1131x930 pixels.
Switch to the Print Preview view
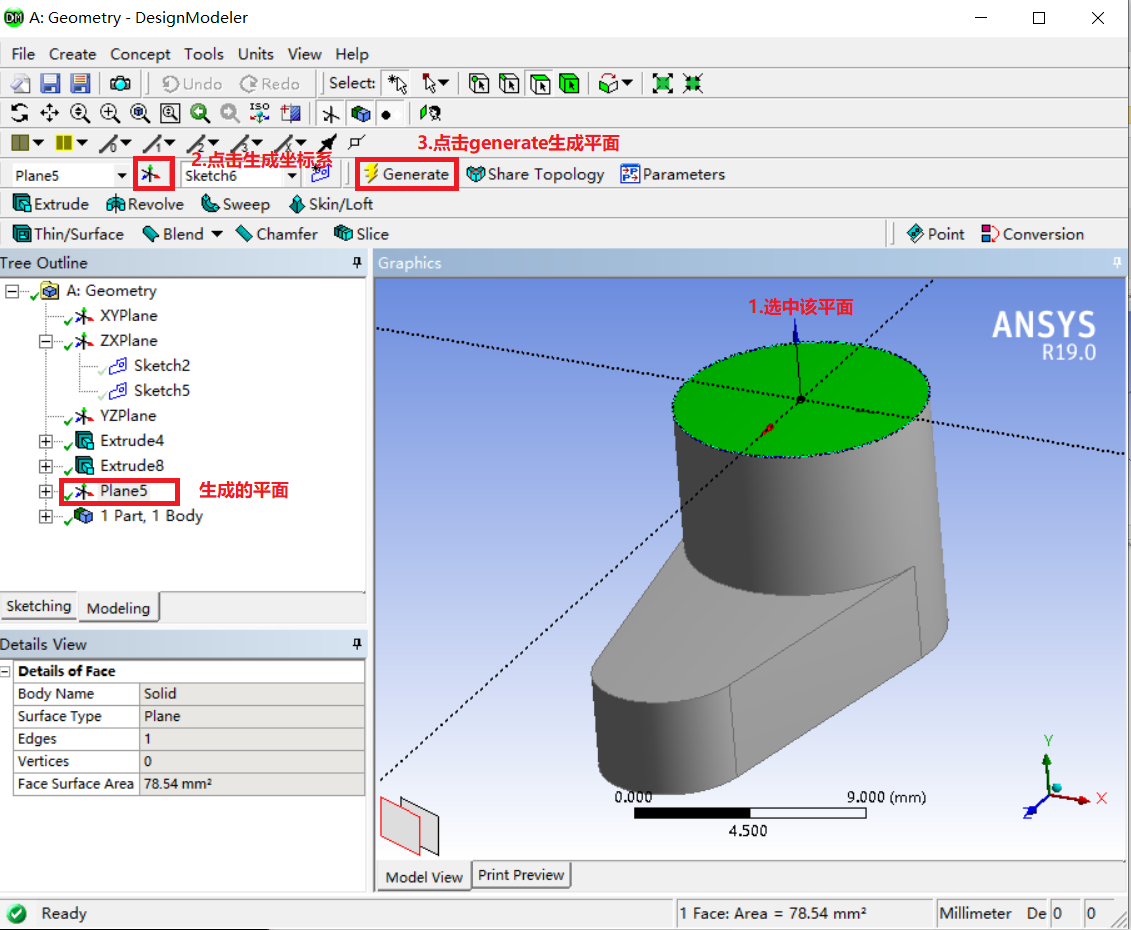click(x=521, y=874)
